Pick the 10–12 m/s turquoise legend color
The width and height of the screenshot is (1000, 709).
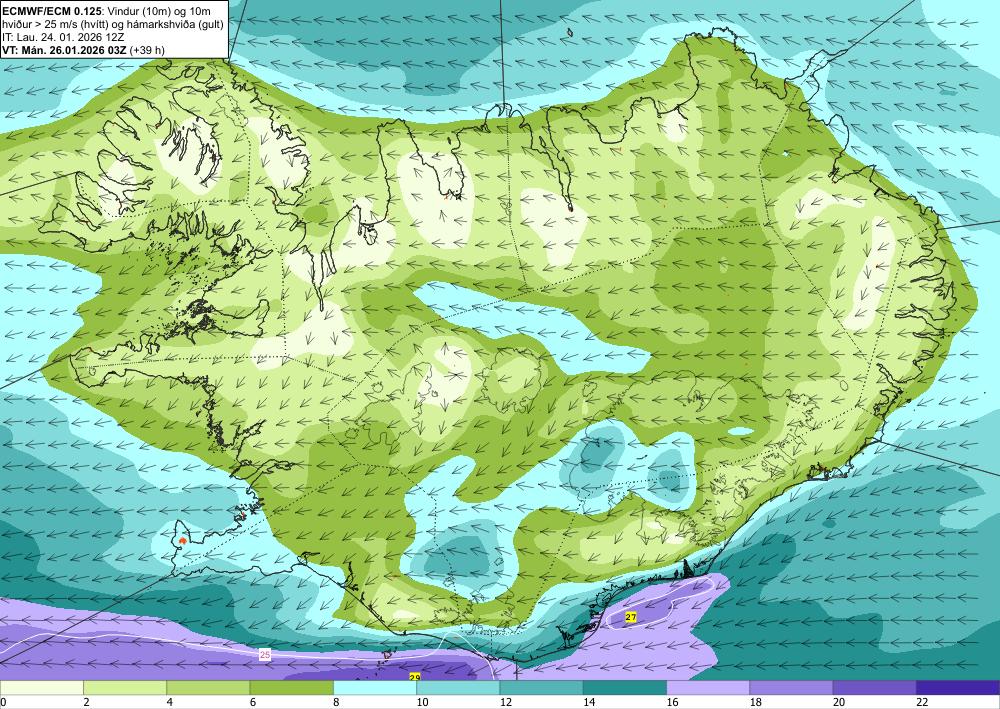[x=458, y=687]
